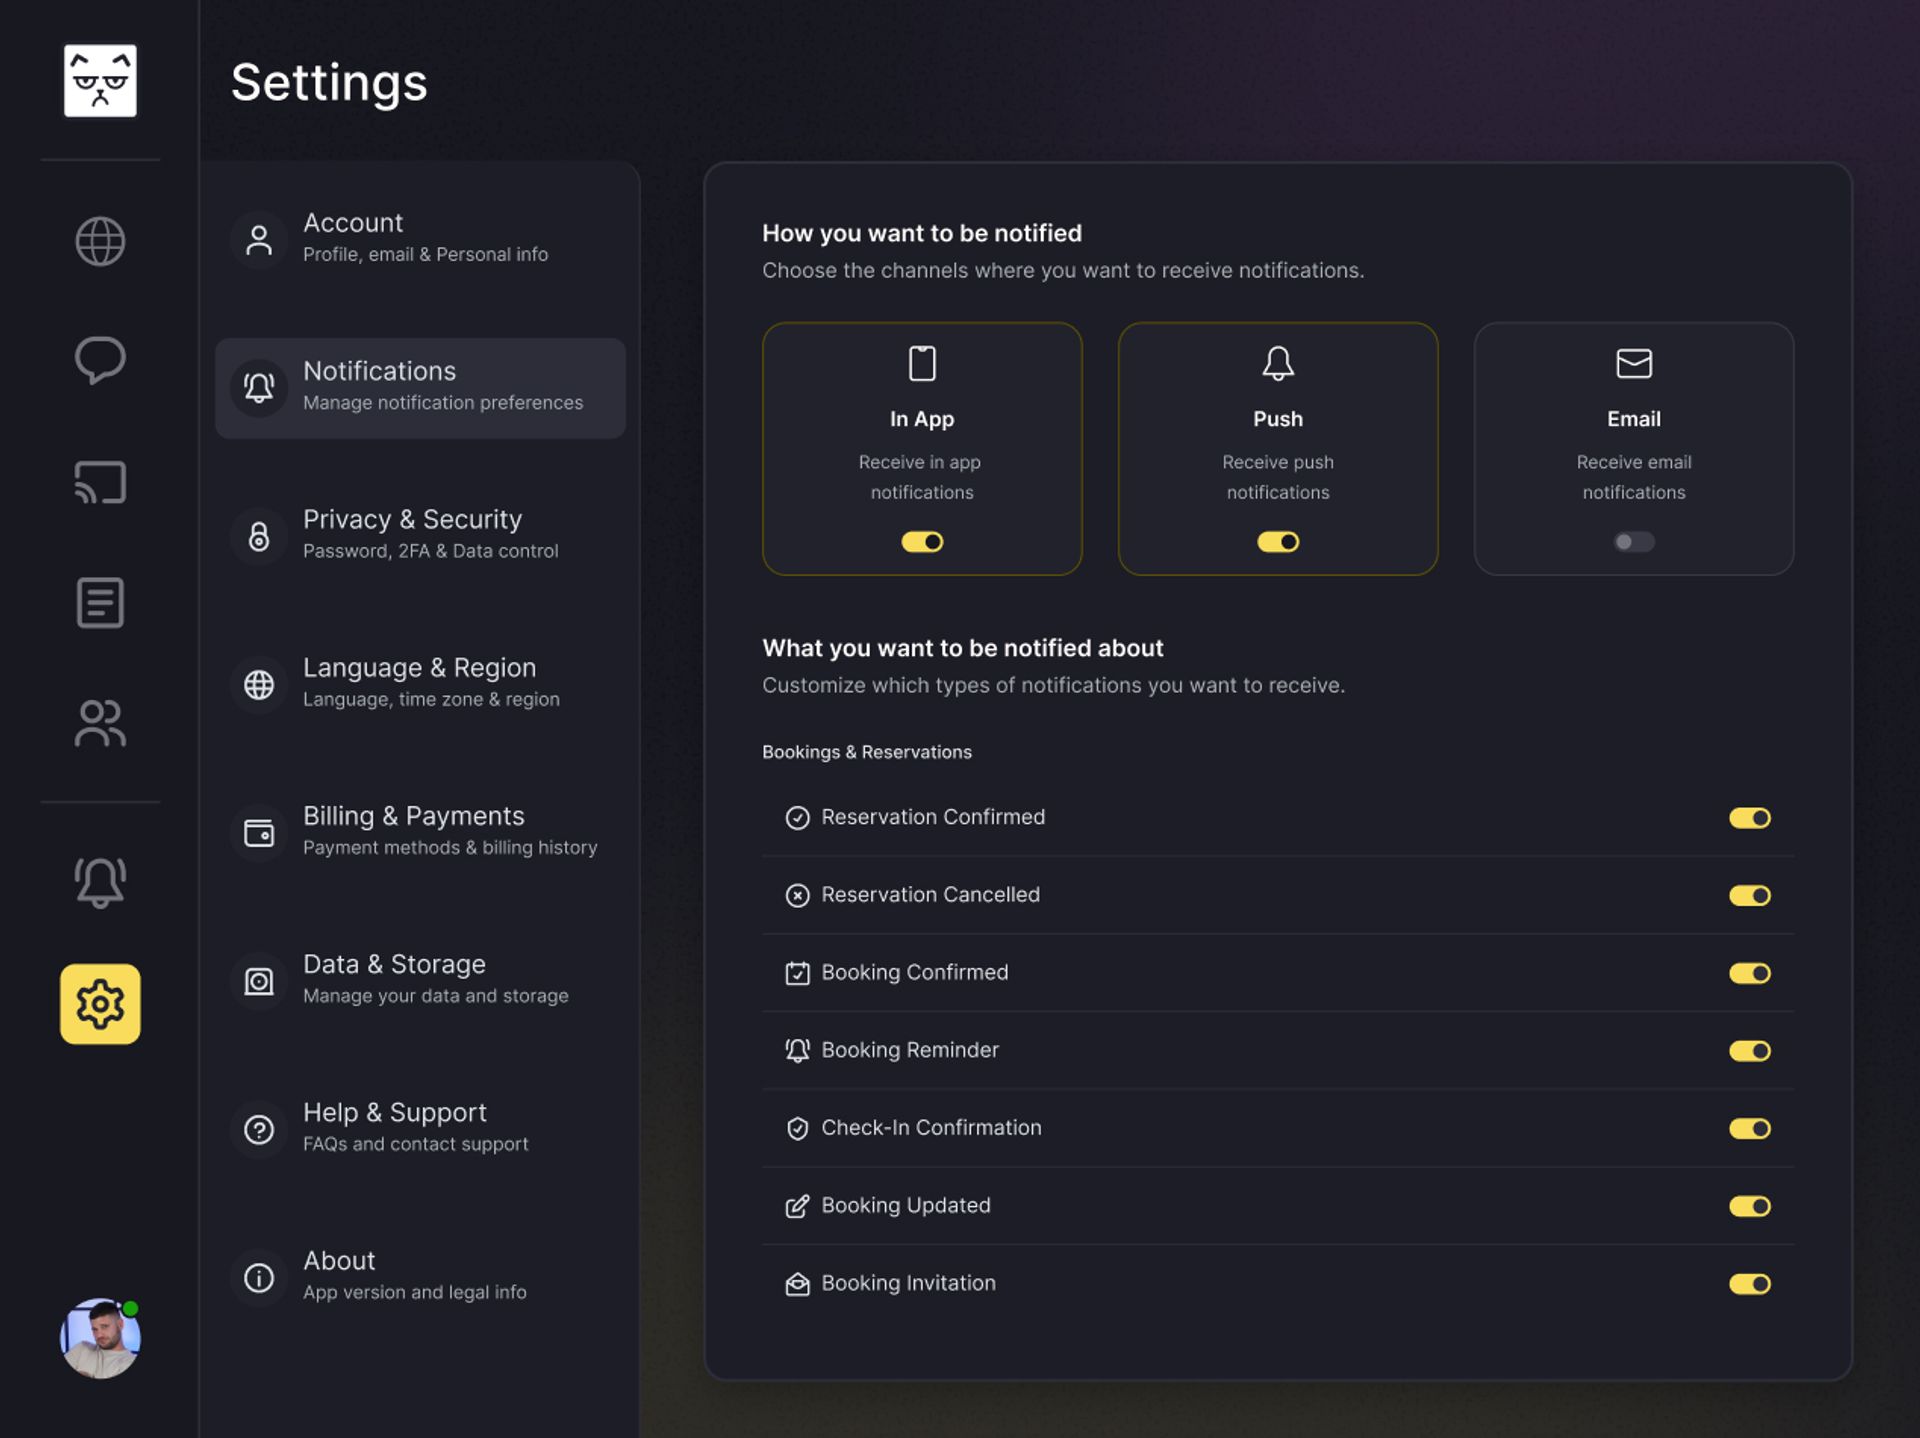Open the people group icon in sidebar
The width and height of the screenshot is (1920, 1438).
point(100,723)
